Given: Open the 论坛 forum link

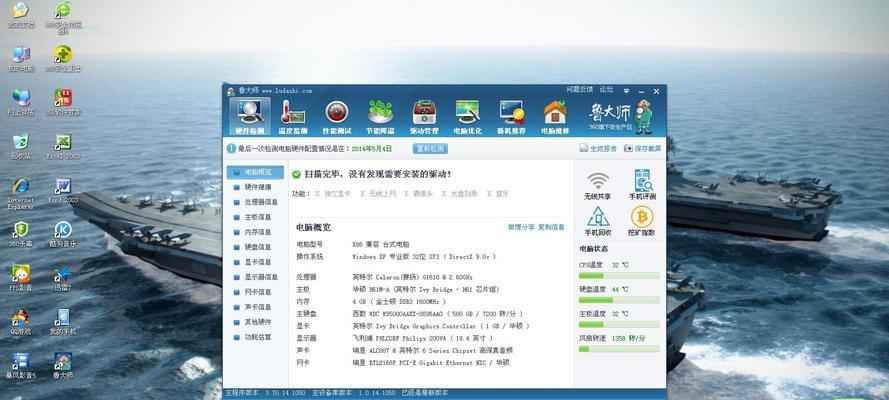Looking at the screenshot, I should coord(607,90).
